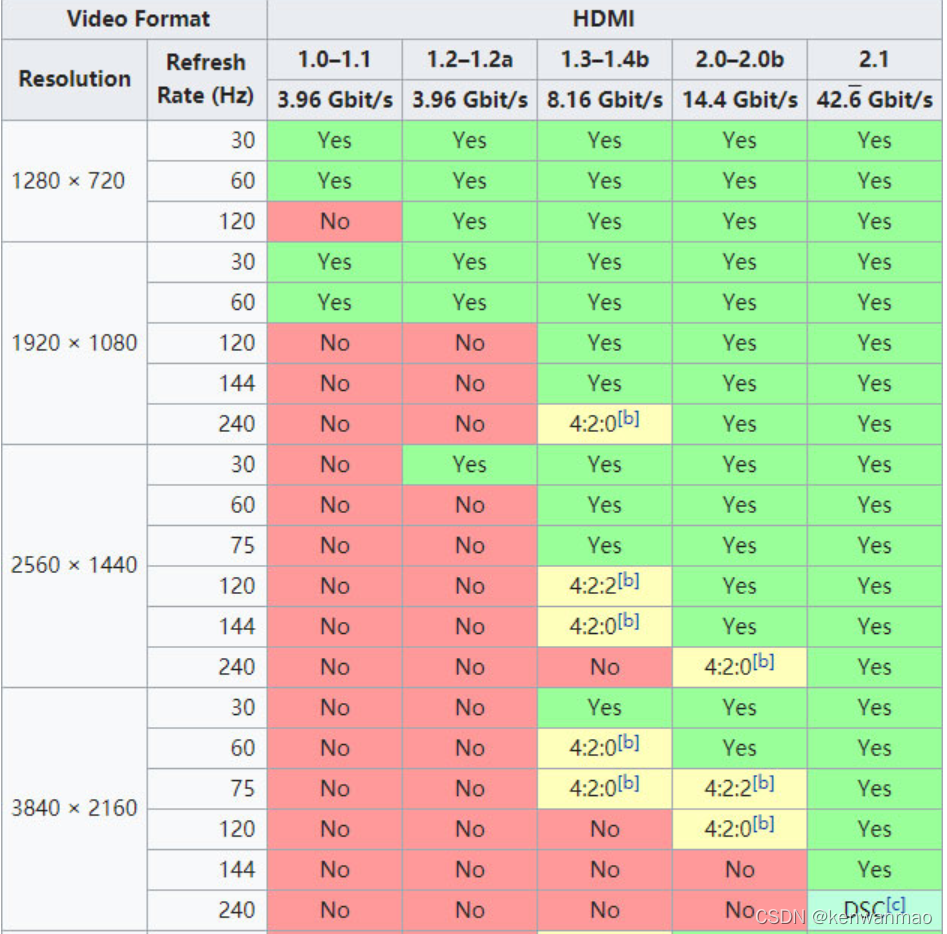Open the [b] footnote at 2560×1440 120 Hz 4:2:2
This screenshot has width=947, height=934.
pyautogui.click(x=628, y=580)
